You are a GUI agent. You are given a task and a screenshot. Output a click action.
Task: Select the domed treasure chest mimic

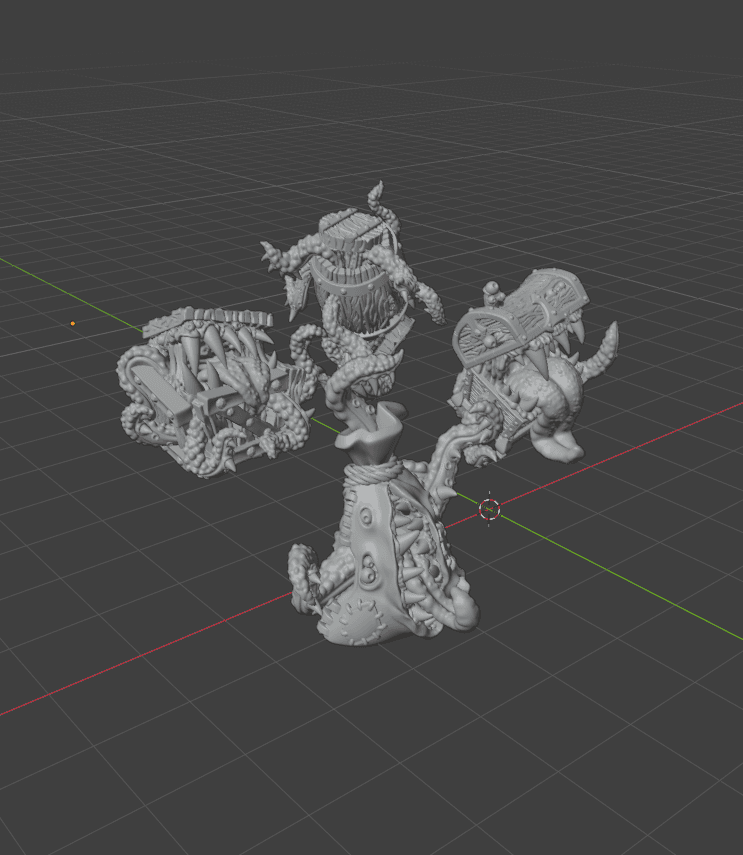point(531,365)
